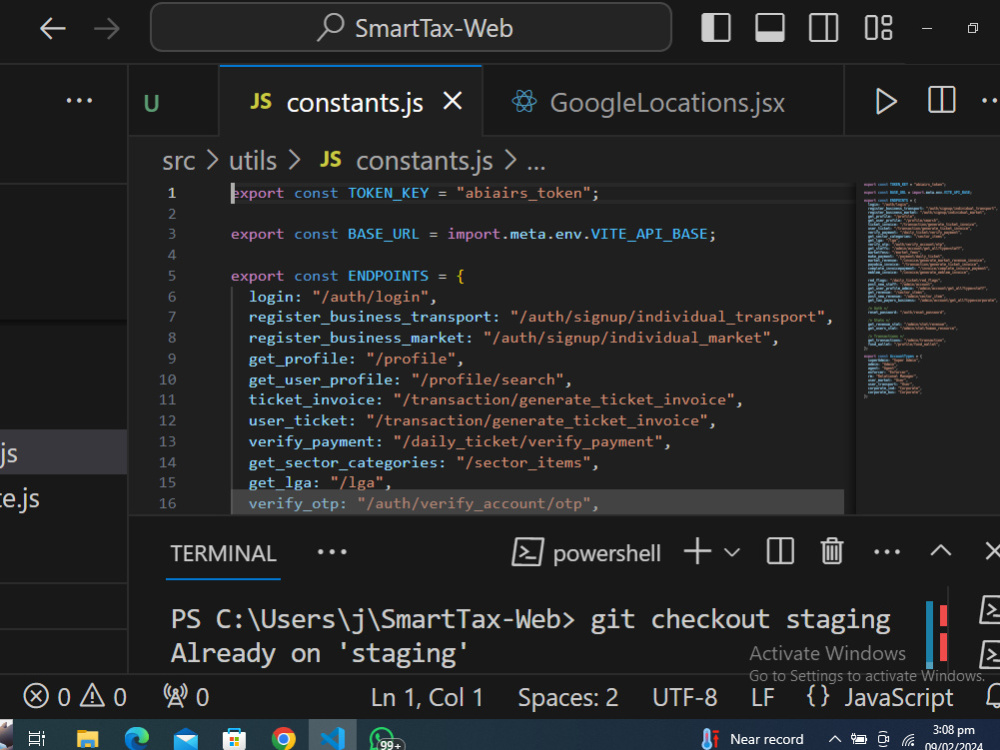Open terminal more actions ellipsis
The width and height of the screenshot is (1000, 750).
(886, 552)
